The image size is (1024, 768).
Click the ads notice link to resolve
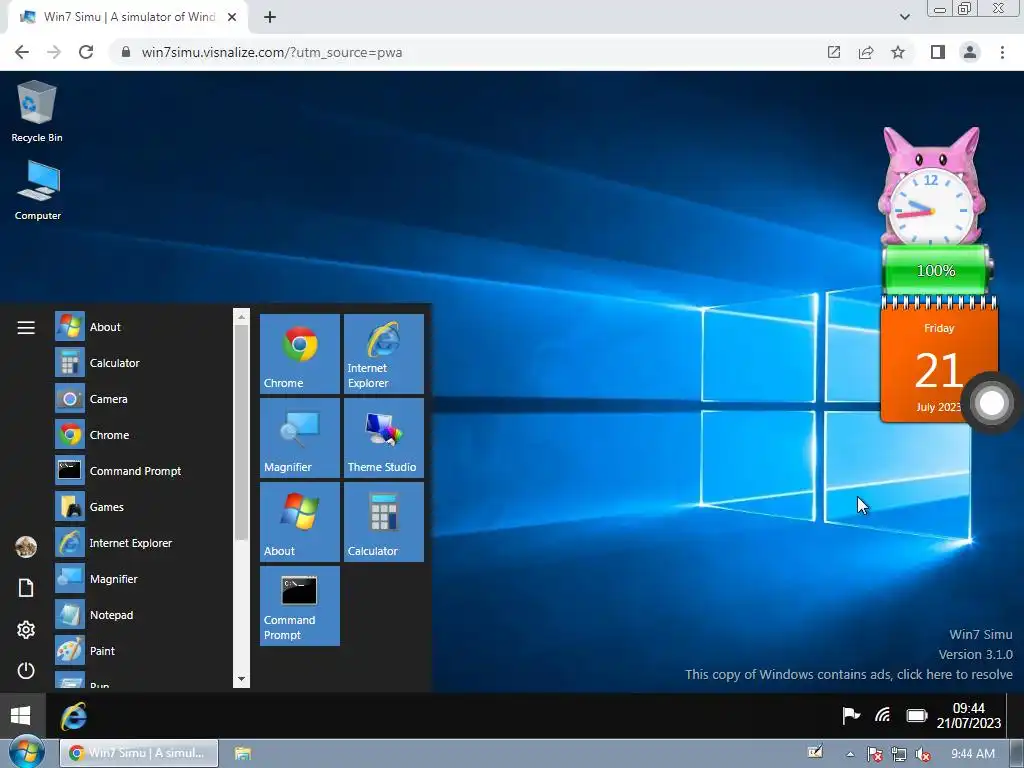tap(848, 674)
